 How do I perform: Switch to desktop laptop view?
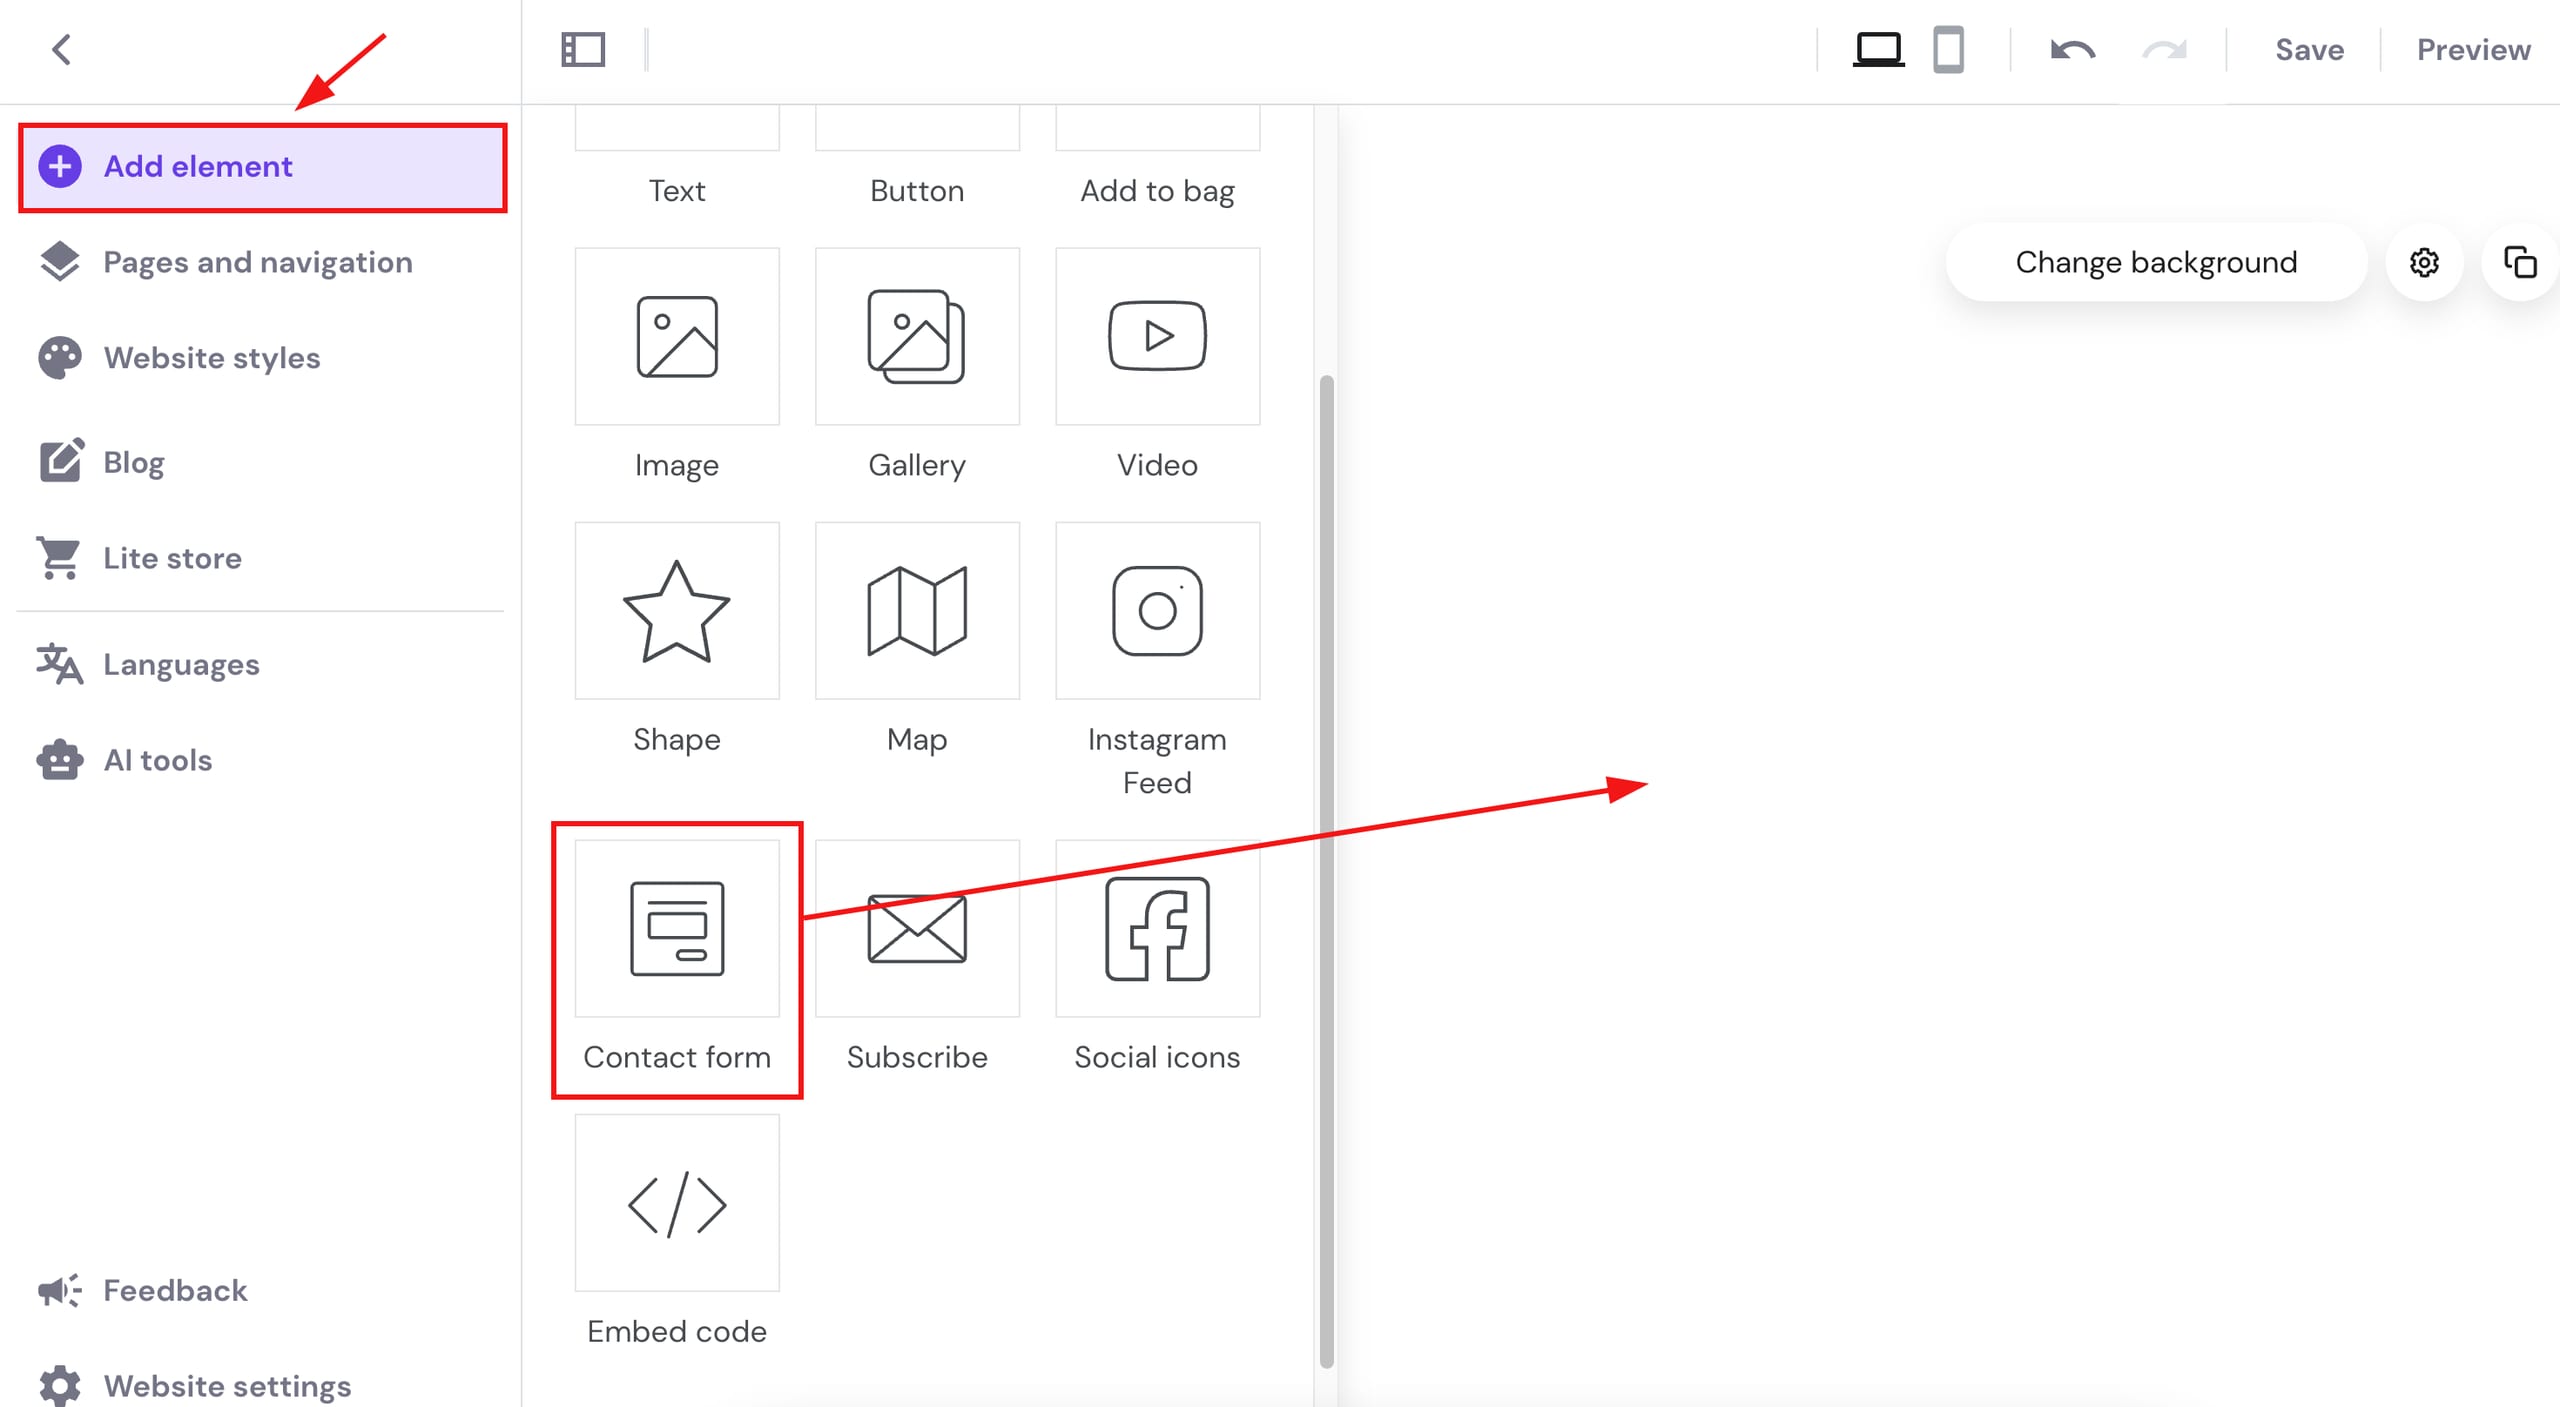tap(1878, 49)
